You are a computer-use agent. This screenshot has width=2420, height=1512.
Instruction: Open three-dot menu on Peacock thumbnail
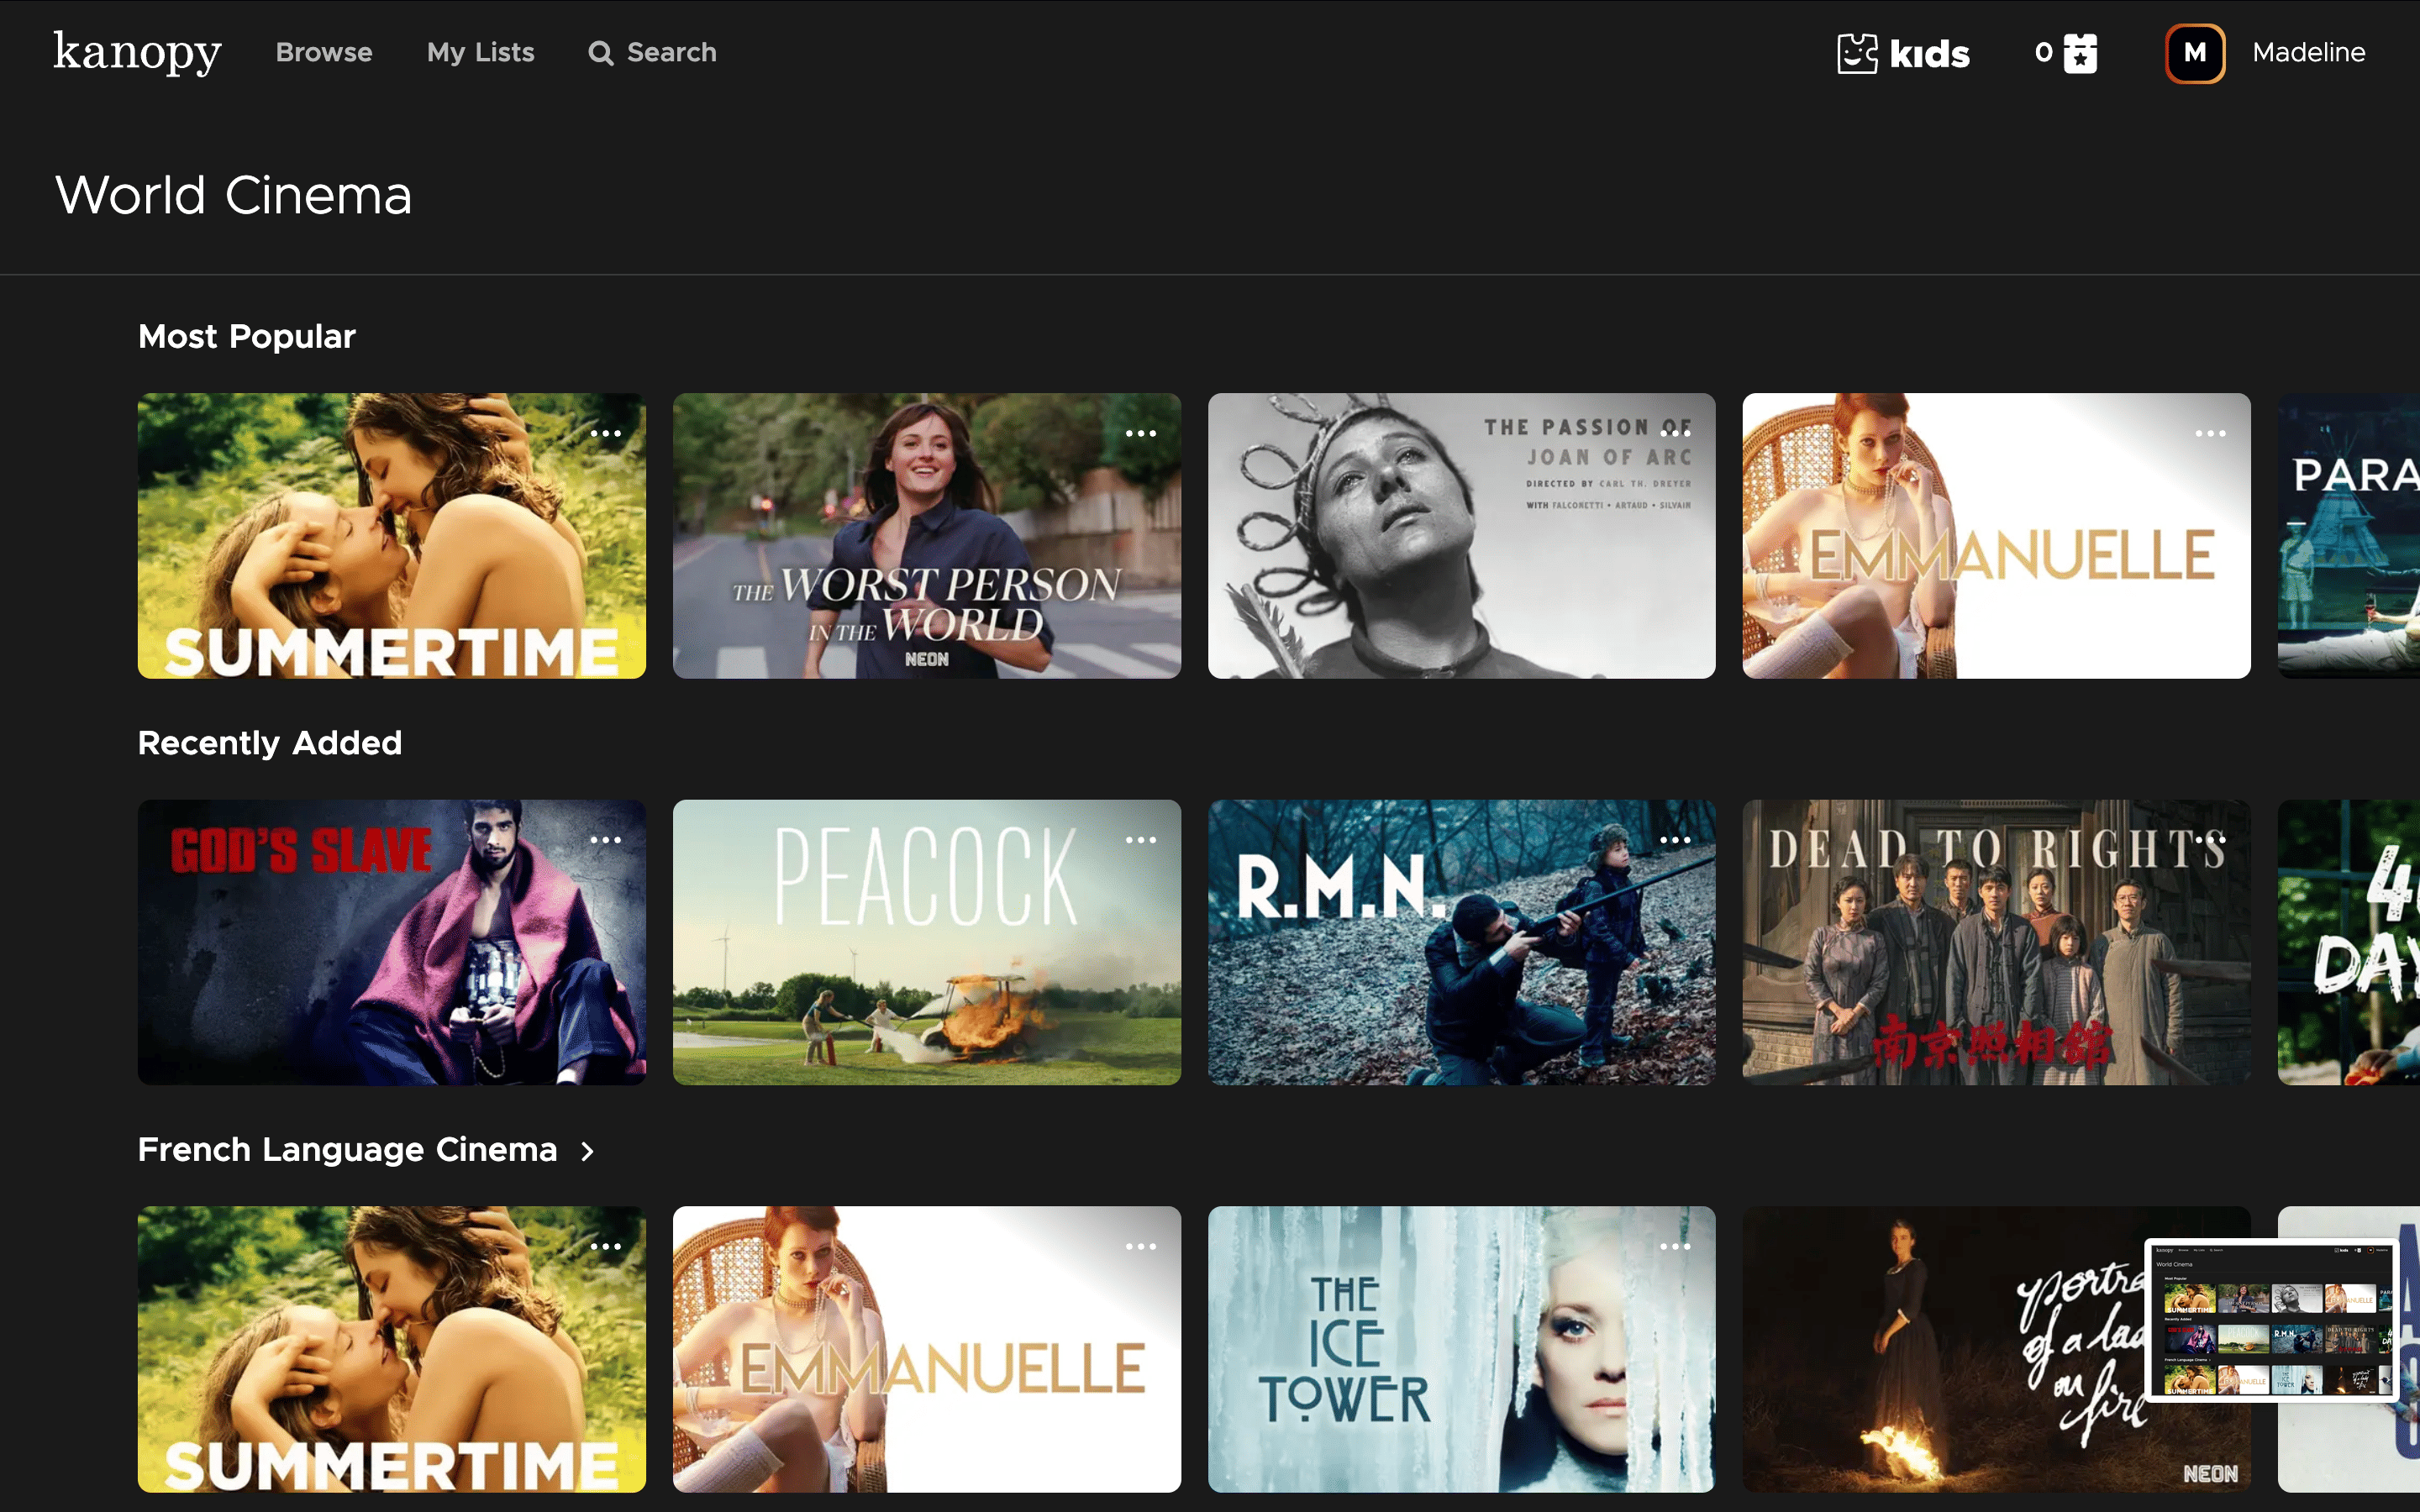(x=1141, y=840)
